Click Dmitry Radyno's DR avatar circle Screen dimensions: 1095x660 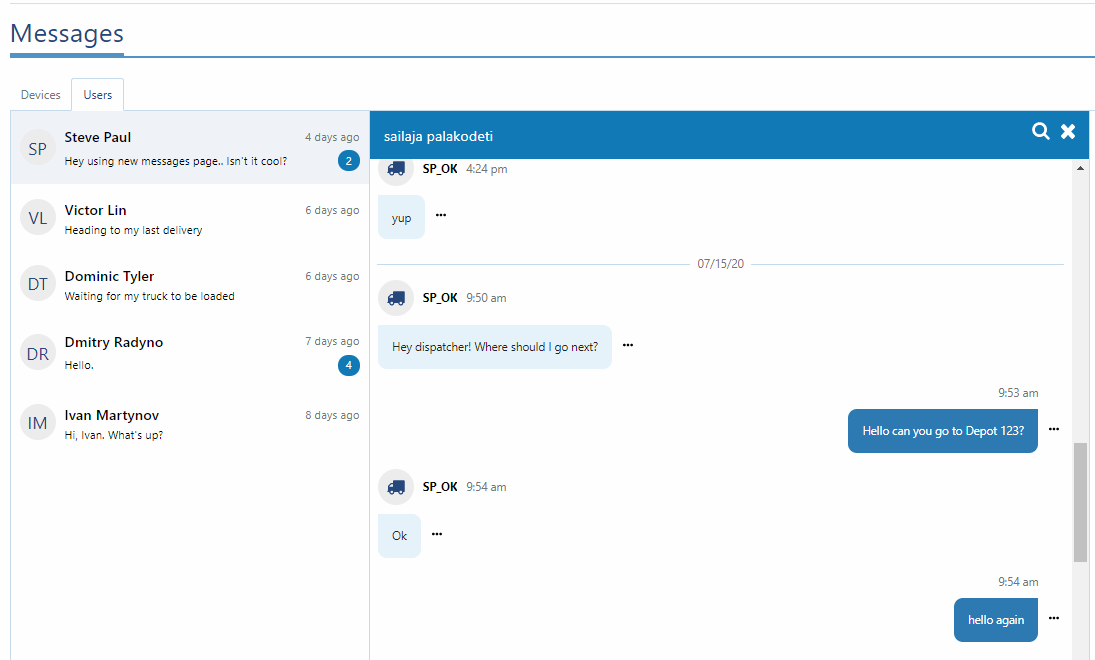(x=37, y=352)
